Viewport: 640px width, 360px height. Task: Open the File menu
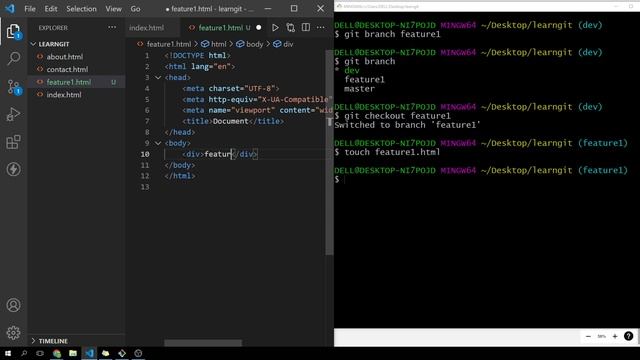pyautogui.click(x=30, y=9)
